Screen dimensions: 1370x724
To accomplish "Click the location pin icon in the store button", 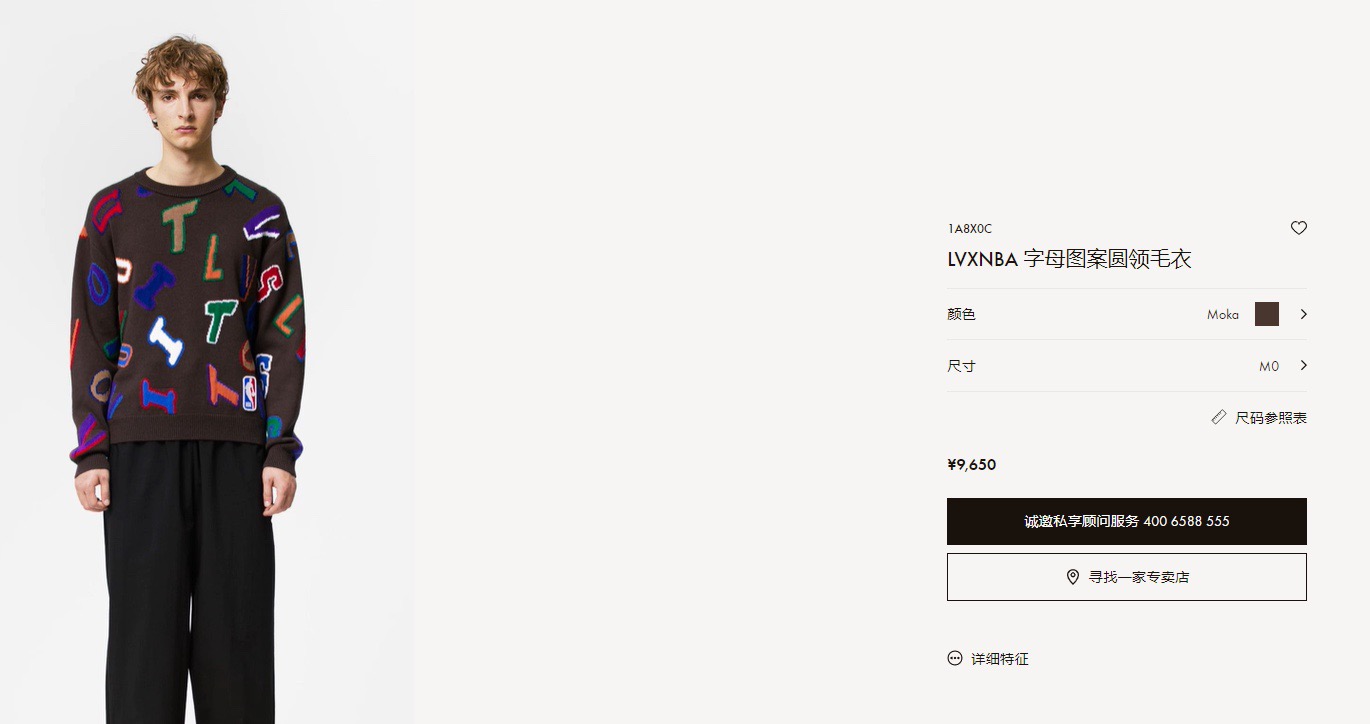I will point(1072,577).
